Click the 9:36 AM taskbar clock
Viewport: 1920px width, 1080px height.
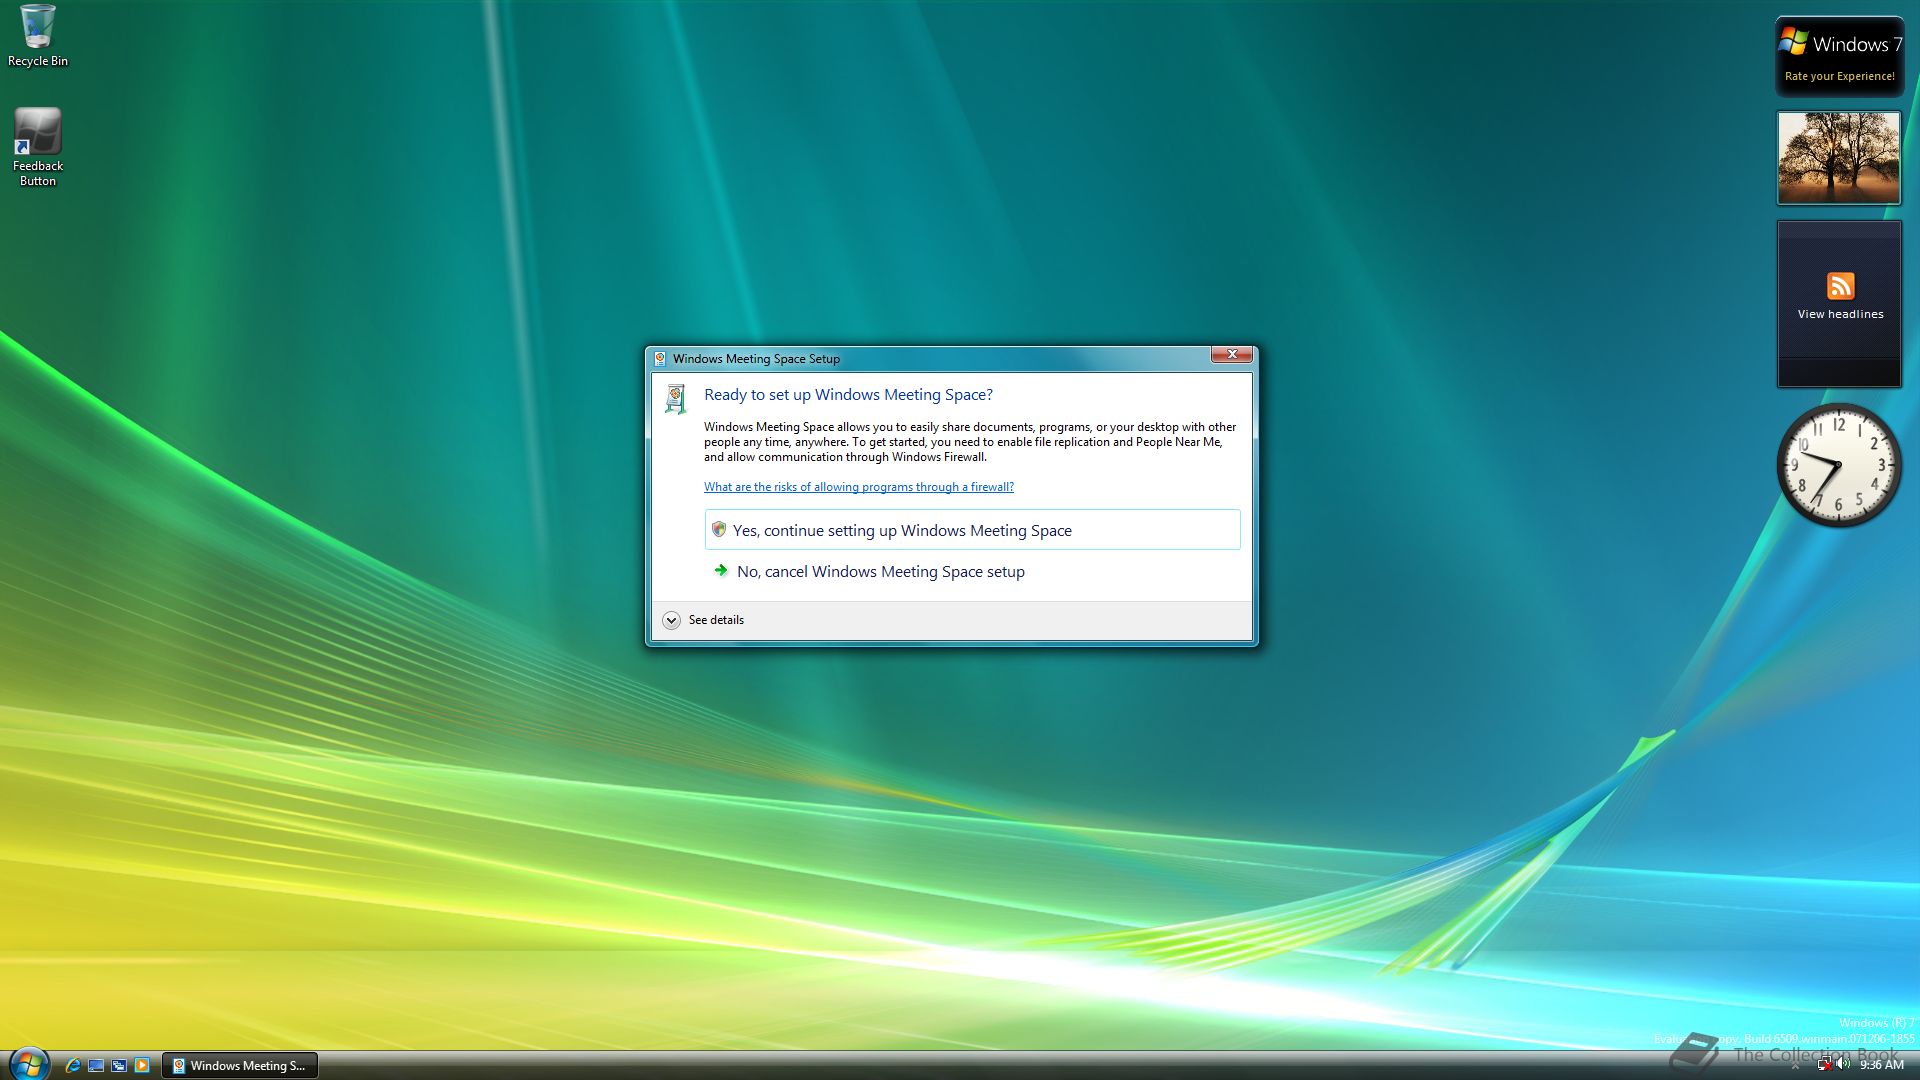[x=1881, y=1066]
